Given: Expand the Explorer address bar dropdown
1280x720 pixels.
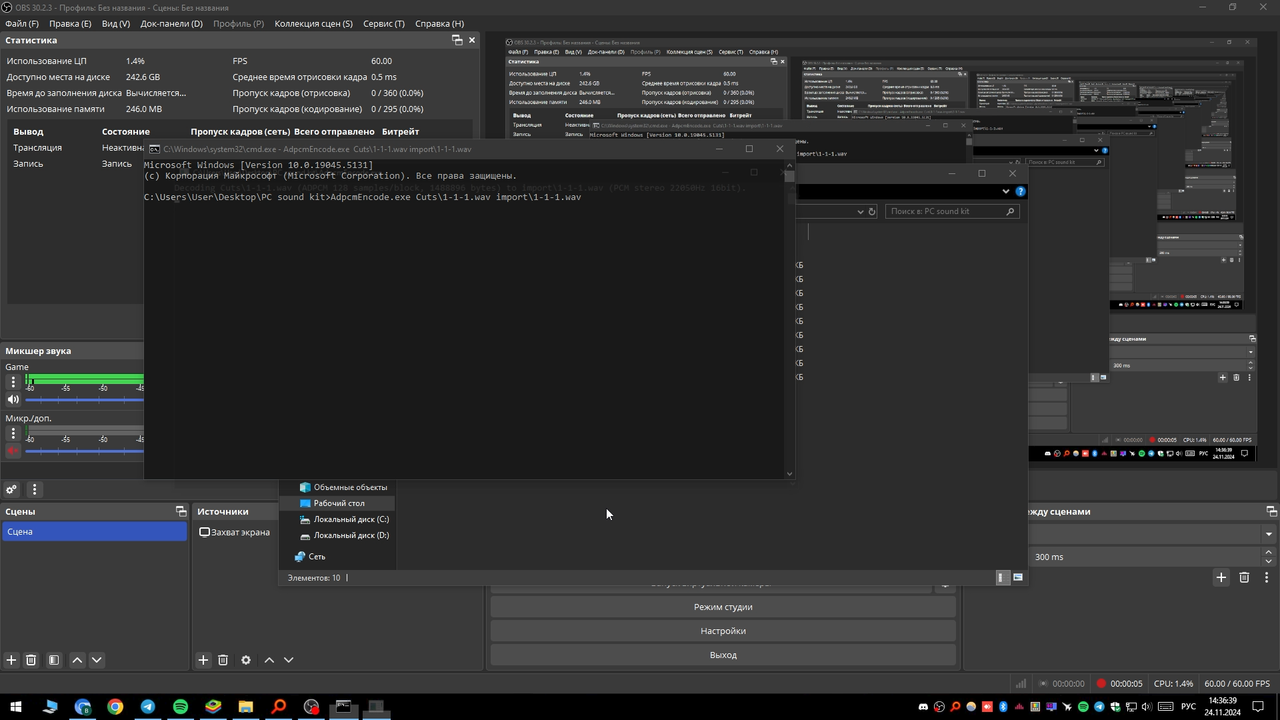Looking at the screenshot, I should pos(859,211).
